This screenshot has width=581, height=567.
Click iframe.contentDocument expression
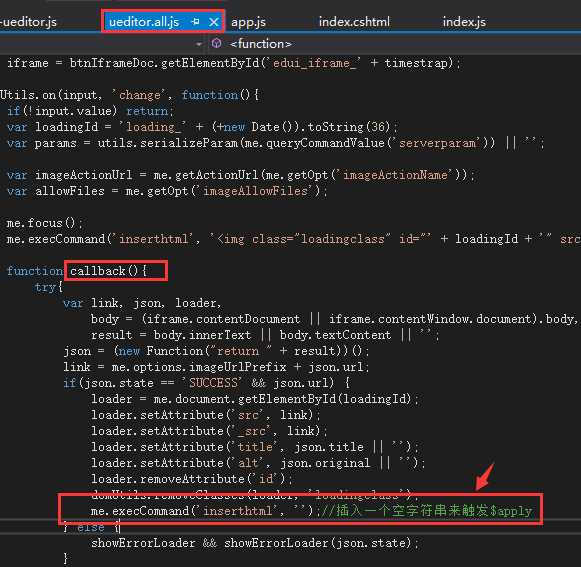click(x=223, y=319)
